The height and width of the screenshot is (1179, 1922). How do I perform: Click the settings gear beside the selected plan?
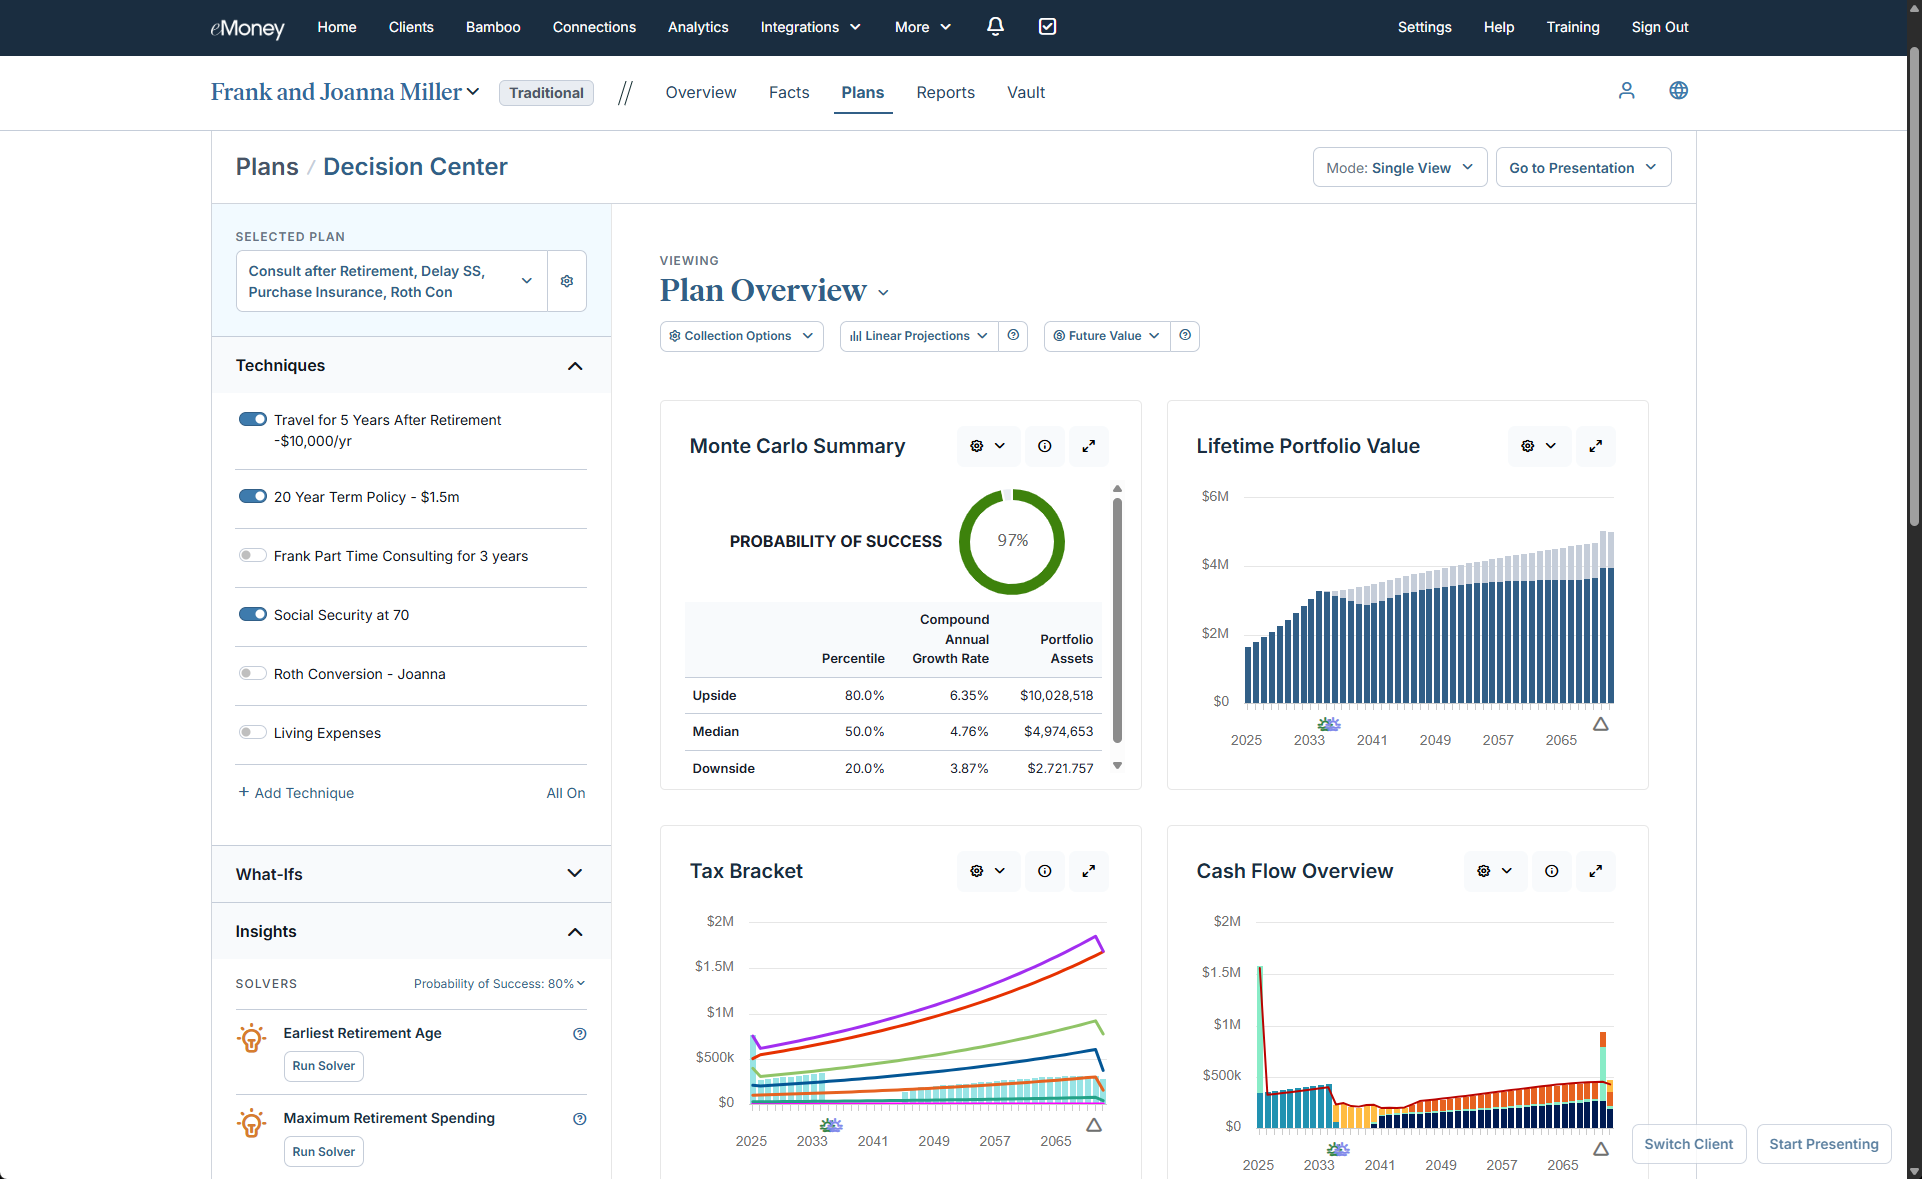click(566, 281)
